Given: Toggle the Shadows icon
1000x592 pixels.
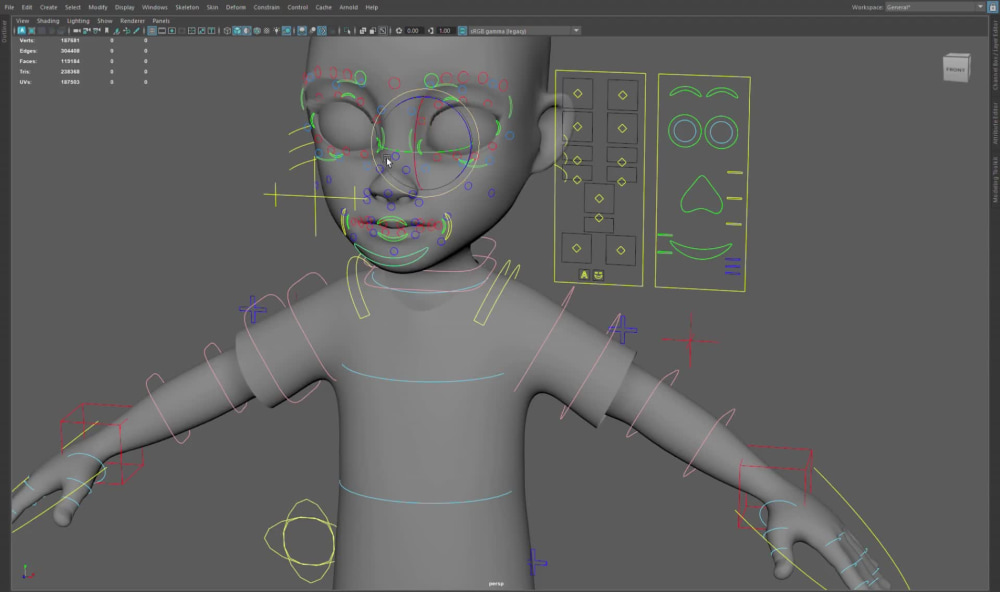Looking at the screenshot, I should 286,31.
